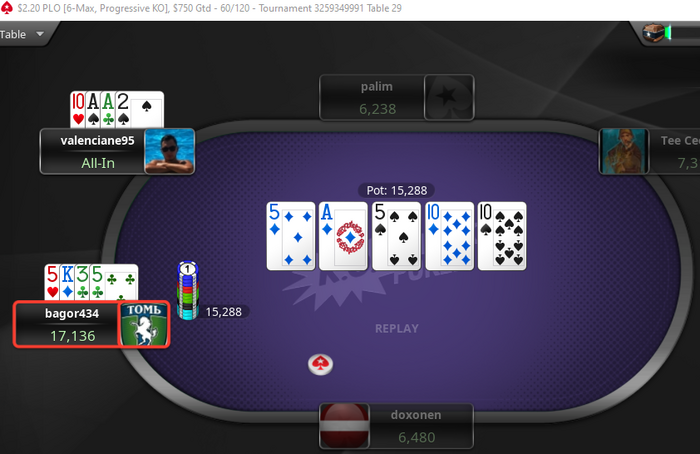Screen dimensions: 700x454
Task: Select the ace of diamonds board card
Action: [x=343, y=236]
